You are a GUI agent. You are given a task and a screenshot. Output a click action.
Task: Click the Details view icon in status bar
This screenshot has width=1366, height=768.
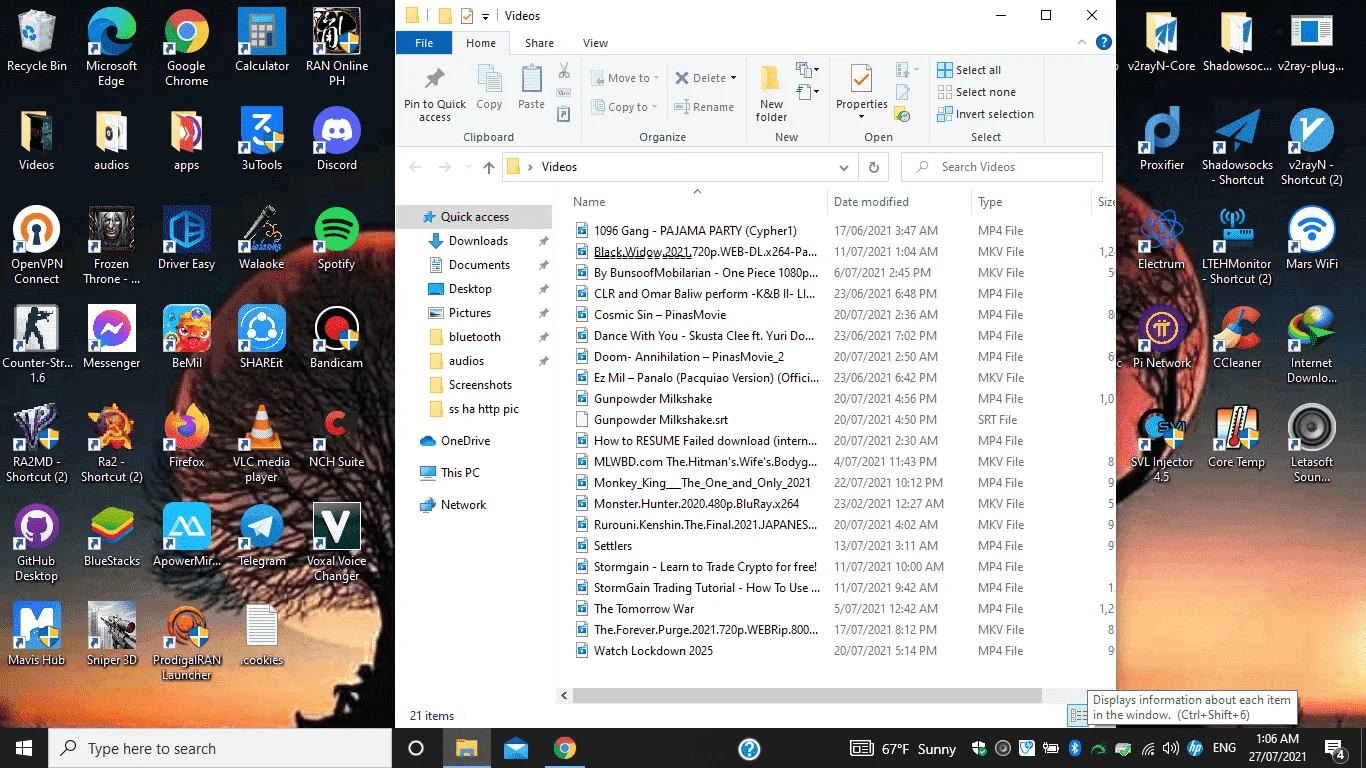click(x=1077, y=715)
